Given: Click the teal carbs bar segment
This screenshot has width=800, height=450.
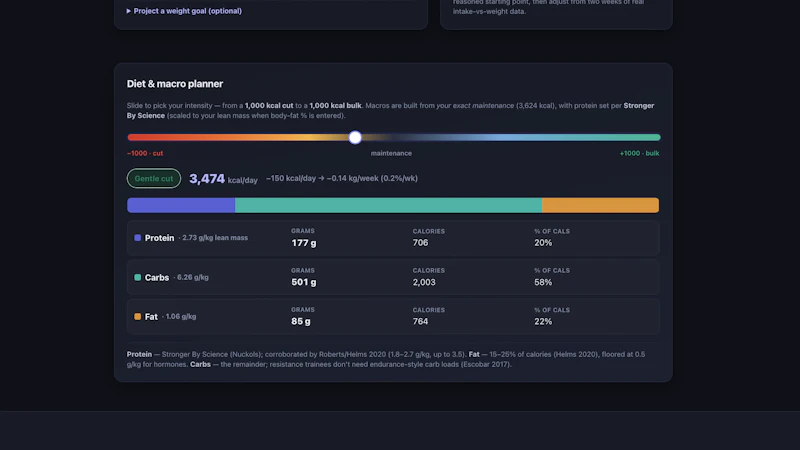Looking at the screenshot, I should click(388, 205).
